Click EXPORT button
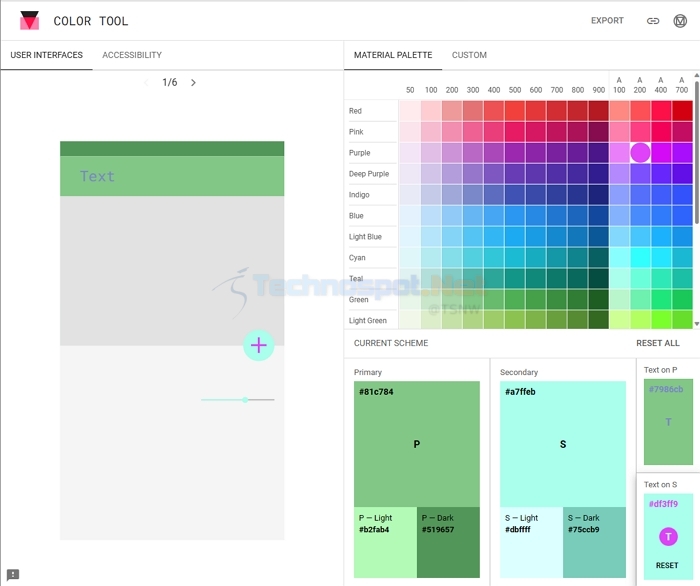Viewport: 700px width, 586px height. click(x=607, y=21)
